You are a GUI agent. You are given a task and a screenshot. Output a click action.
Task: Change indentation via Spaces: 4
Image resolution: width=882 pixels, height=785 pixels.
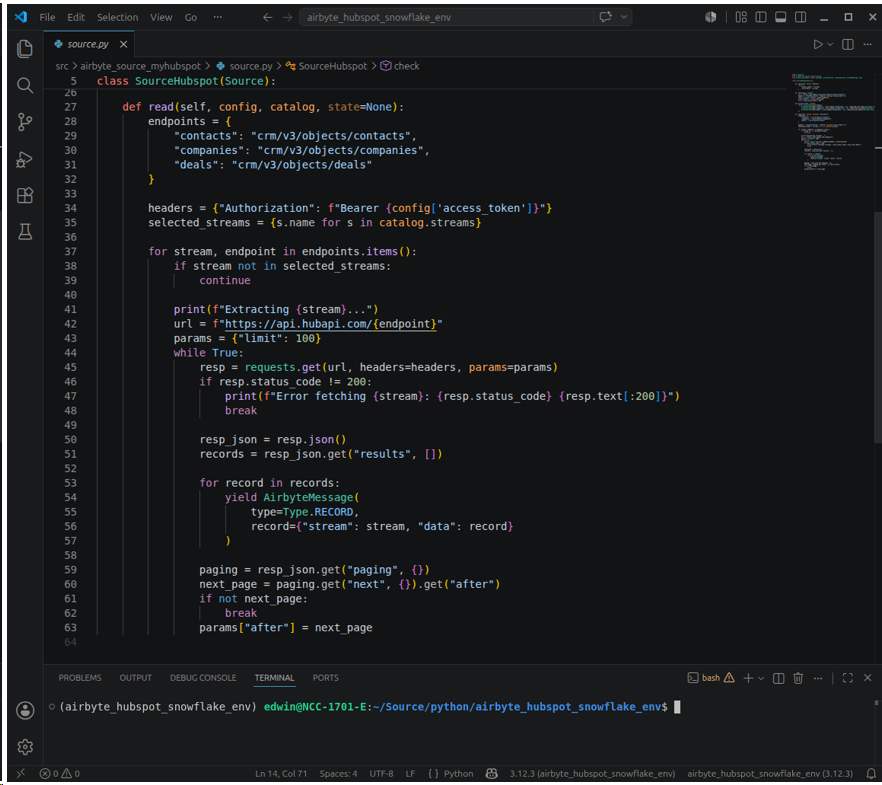tap(338, 774)
